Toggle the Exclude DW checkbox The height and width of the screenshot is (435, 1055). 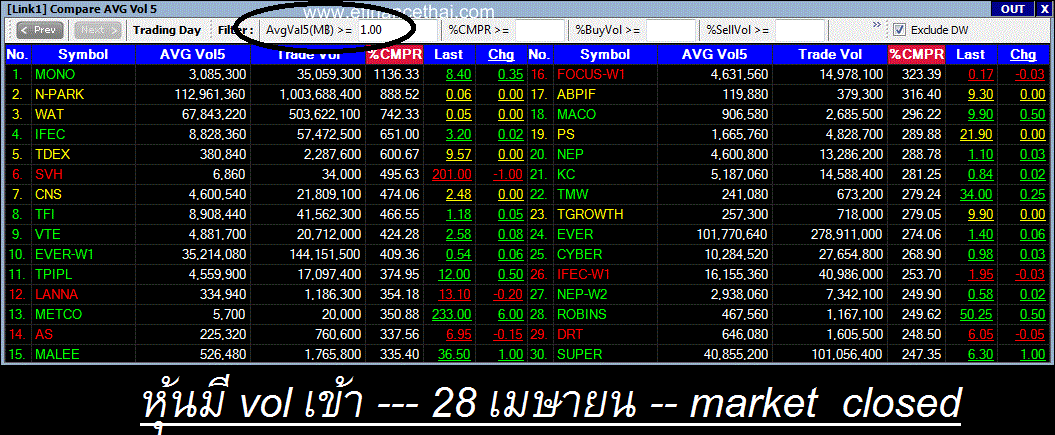pos(898,30)
